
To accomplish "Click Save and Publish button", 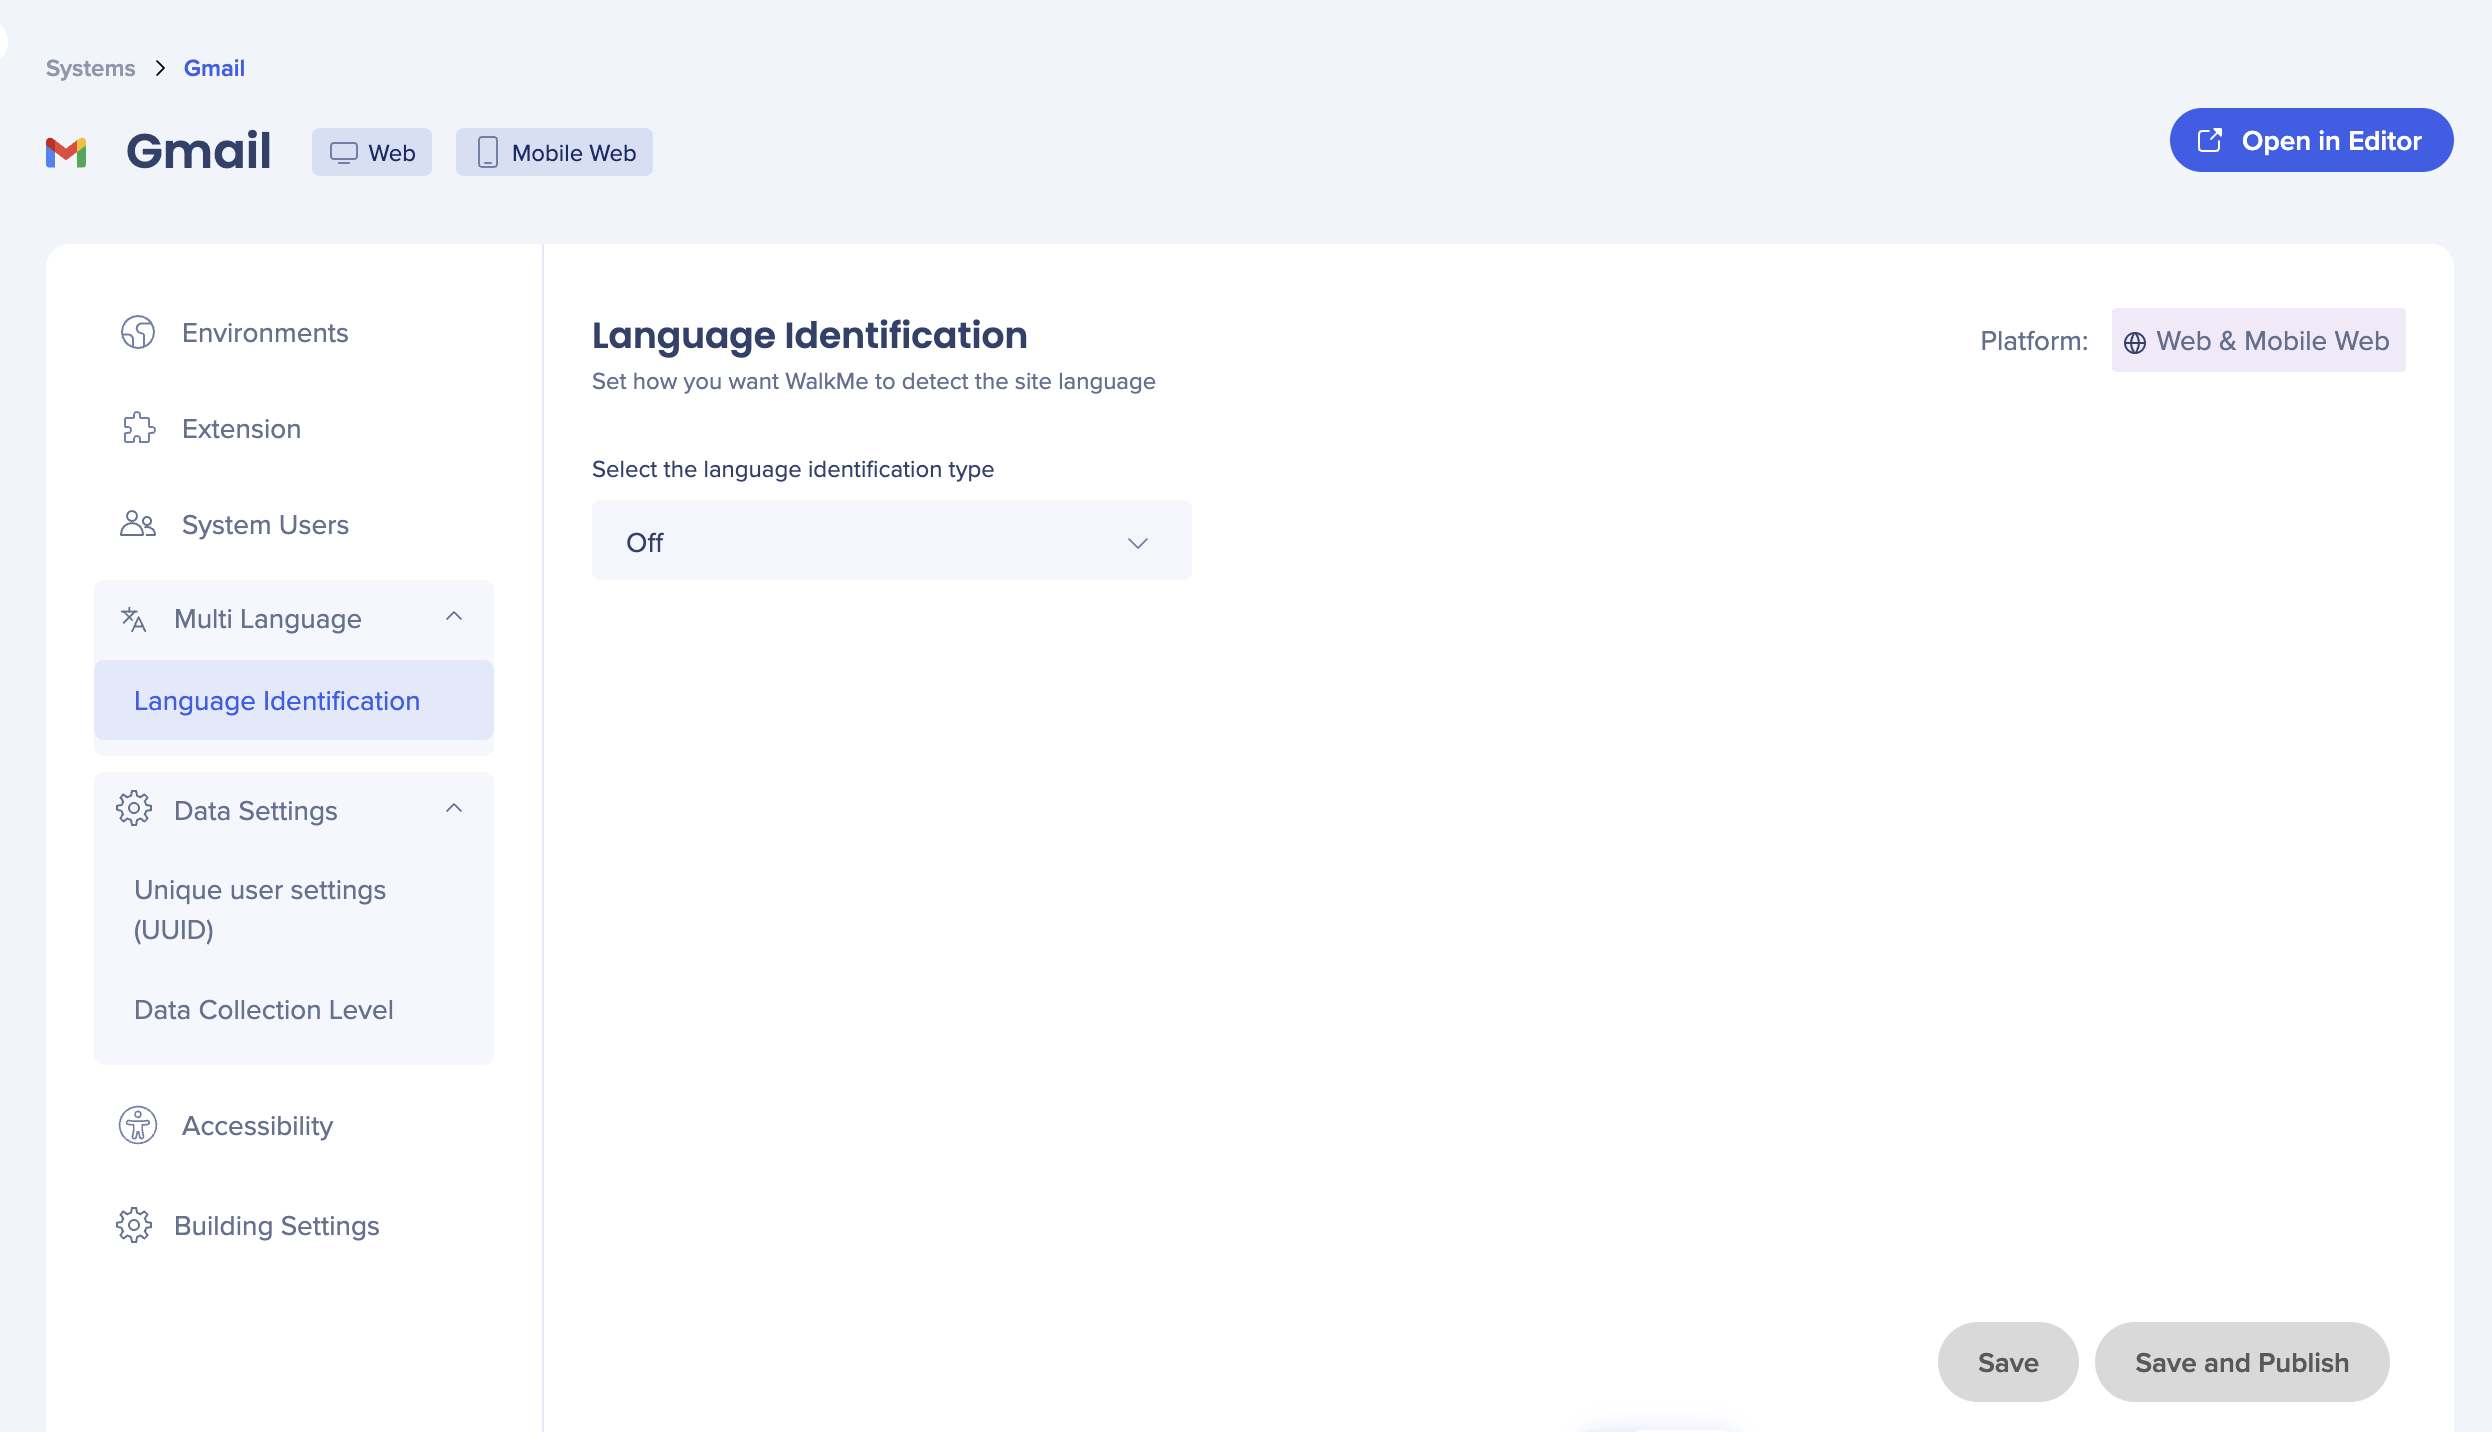I will pos(2242,1362).
